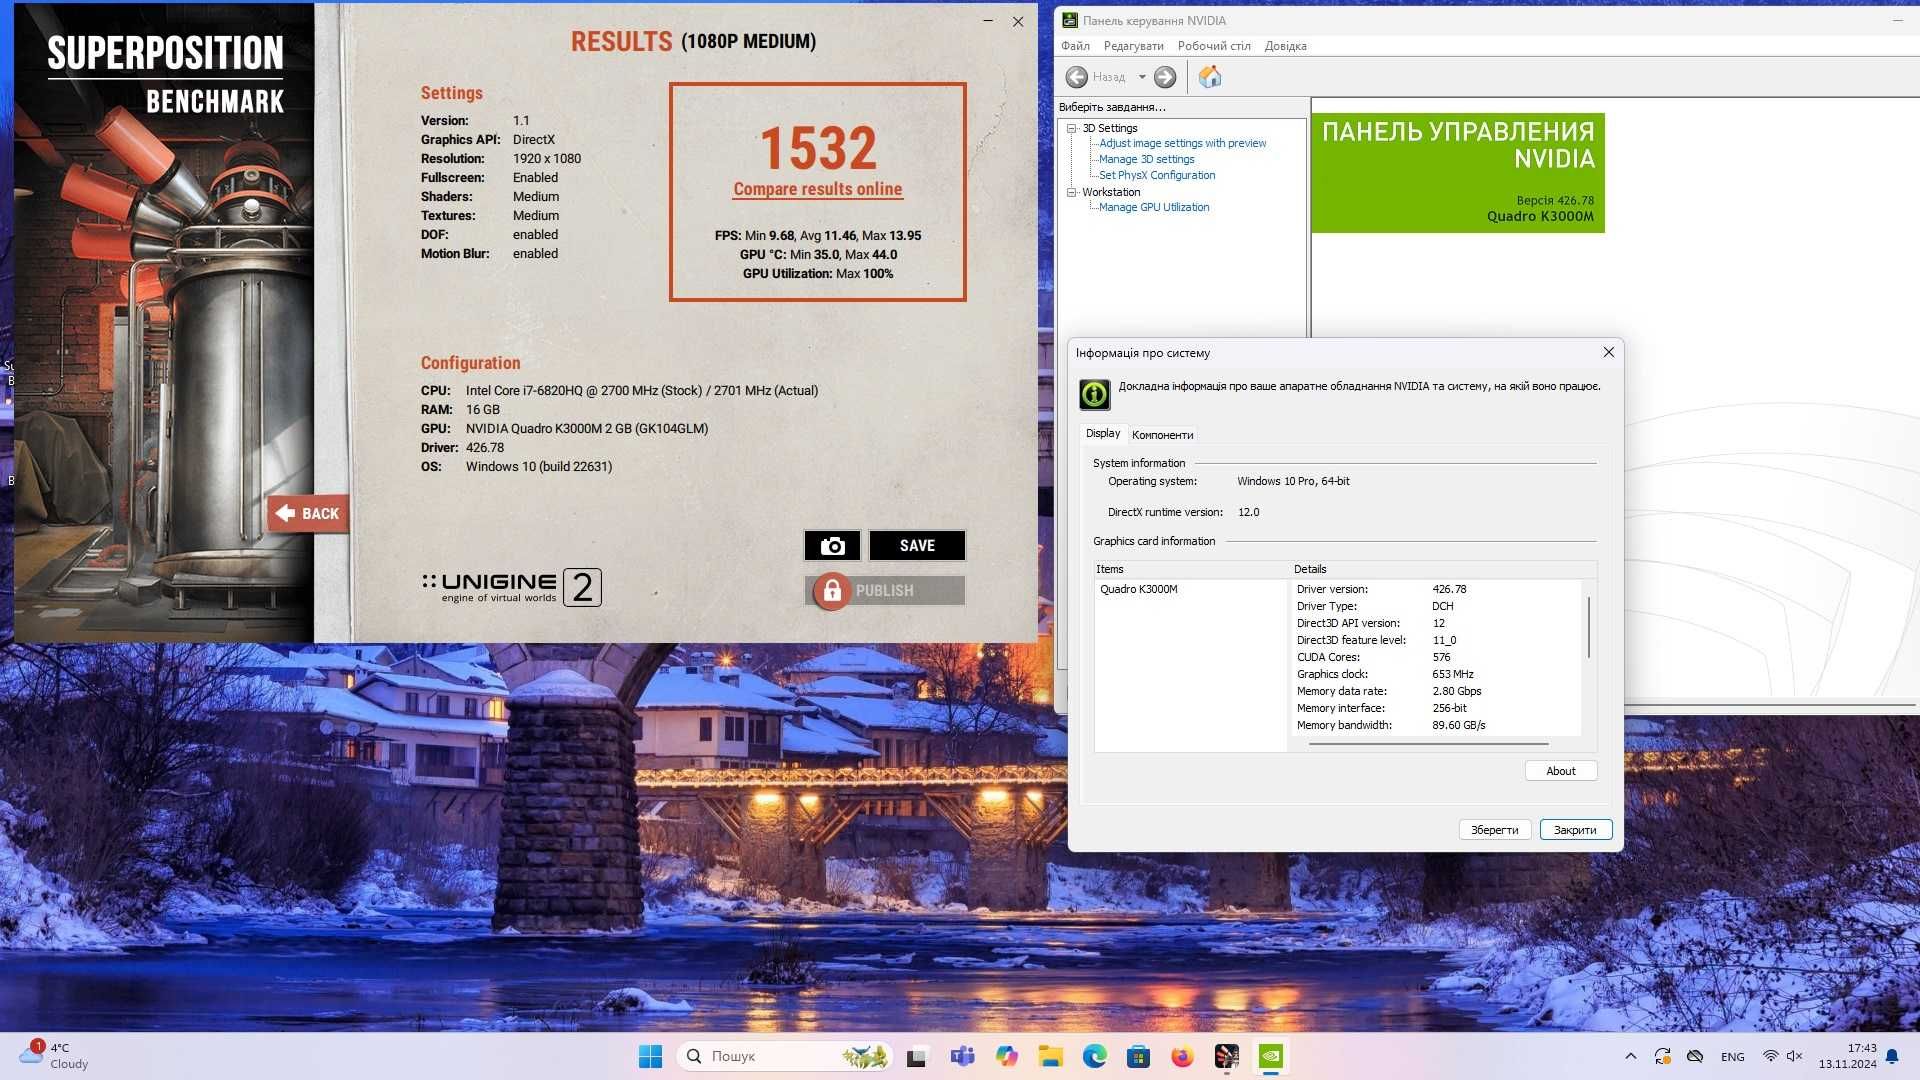The width and height of the screenshot is (1920, 1080).
Task: Click the NVIDIA panel home icon
Action: [x=1210, y=77]
